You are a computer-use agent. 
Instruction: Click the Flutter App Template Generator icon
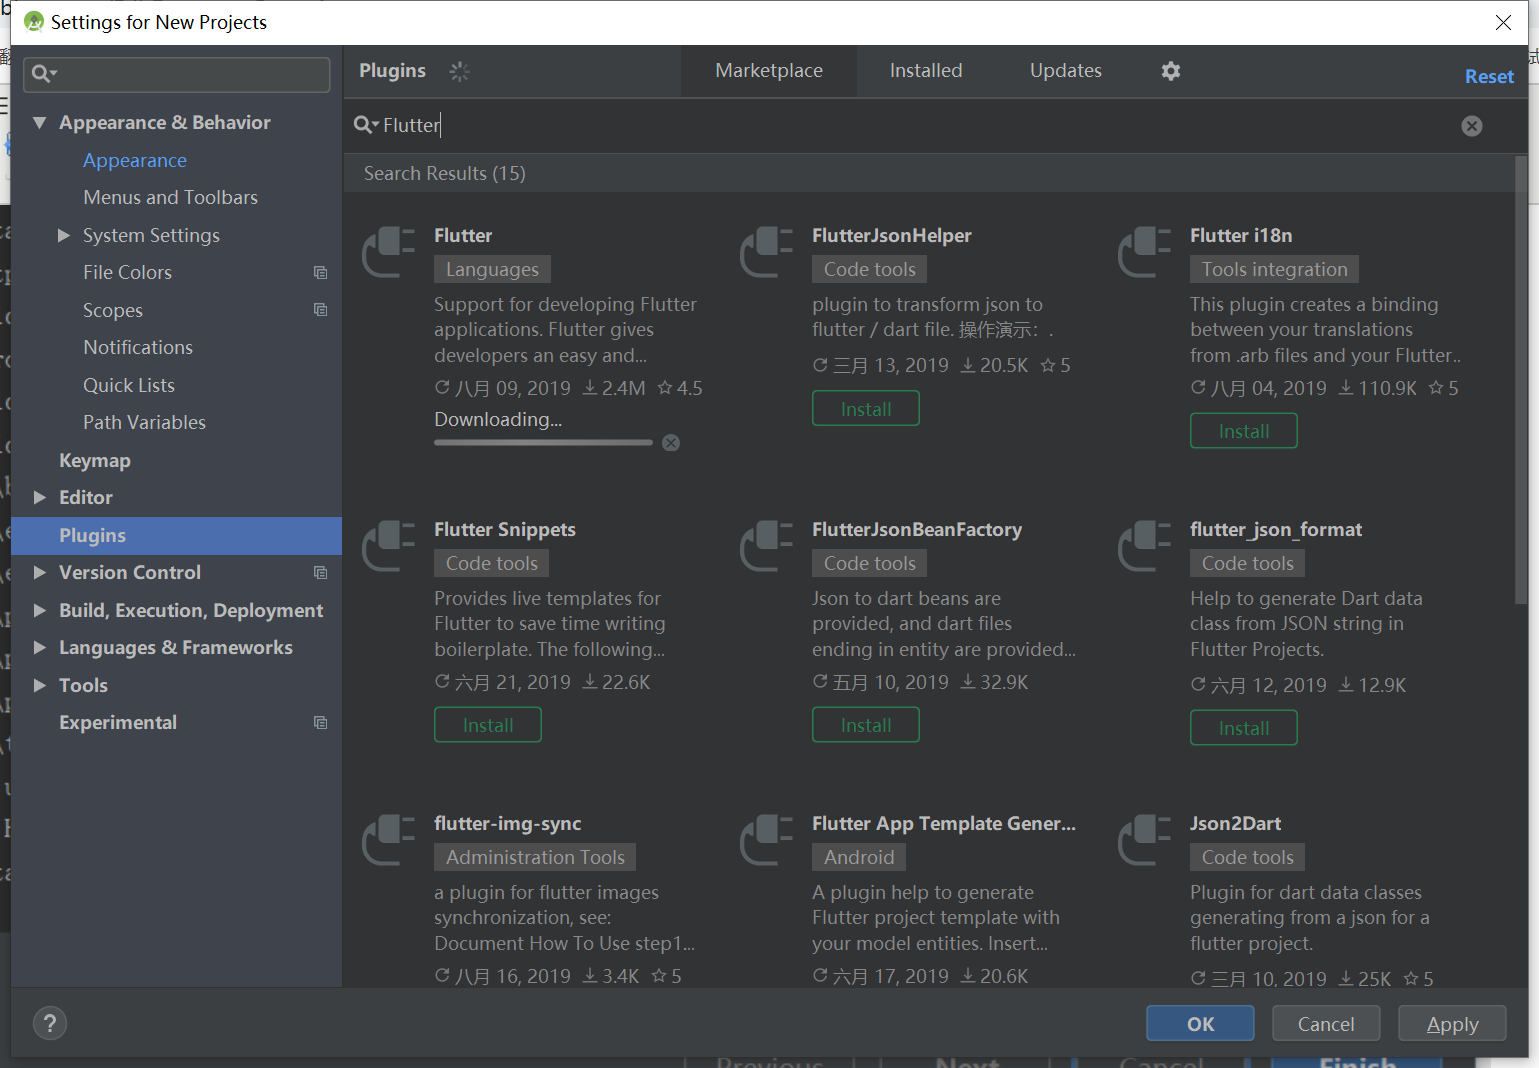point(766,840)
